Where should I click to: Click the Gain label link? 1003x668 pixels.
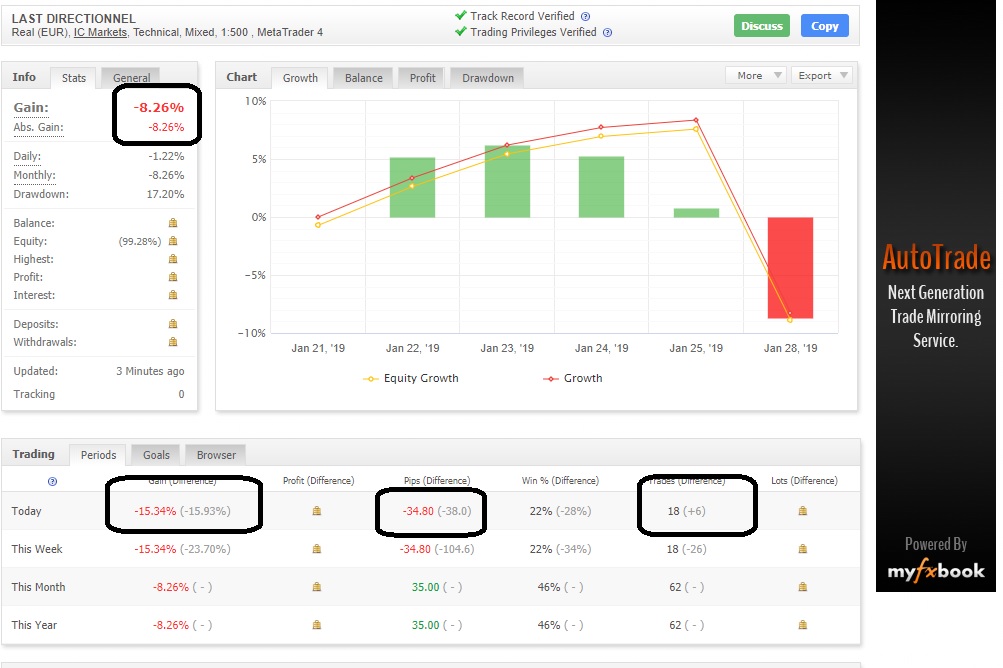pos(31,107)
